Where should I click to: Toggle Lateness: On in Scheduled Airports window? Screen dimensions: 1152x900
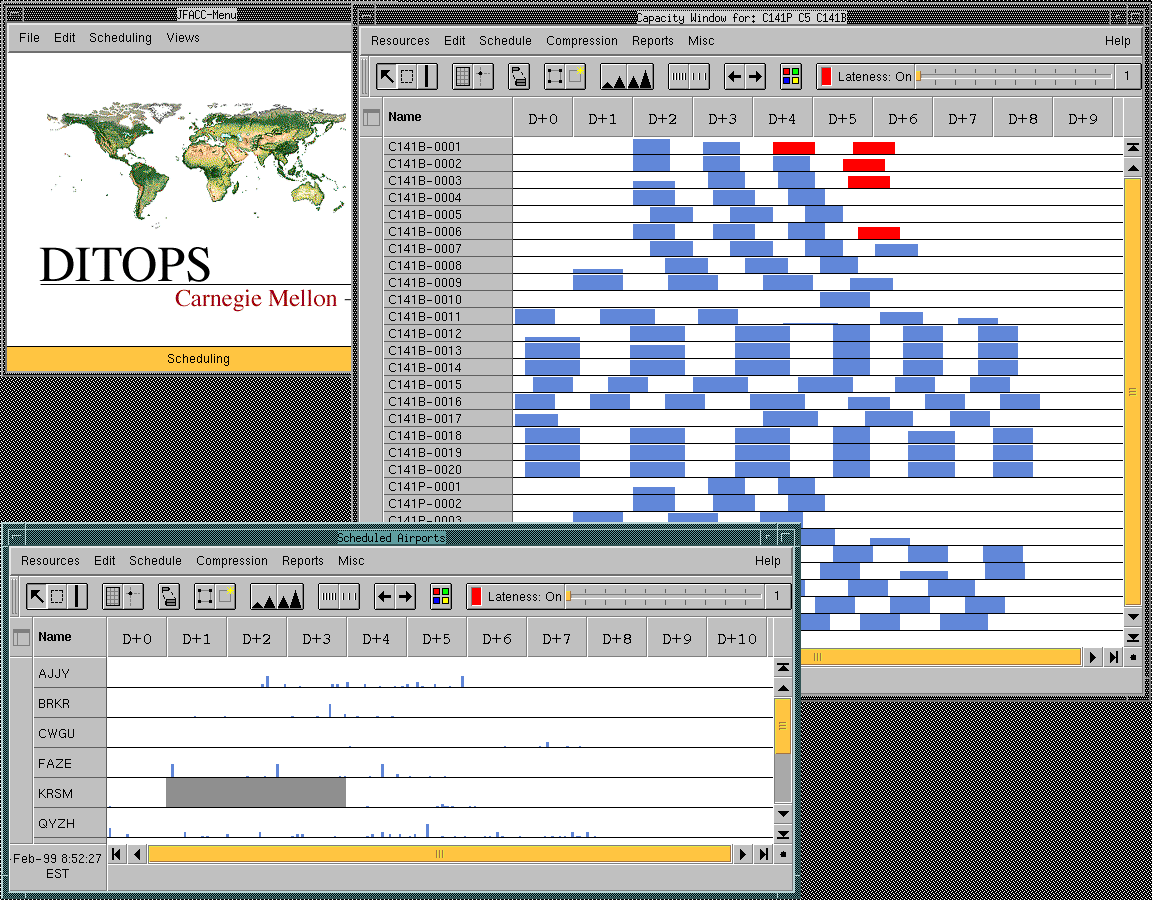pos(516,597)
